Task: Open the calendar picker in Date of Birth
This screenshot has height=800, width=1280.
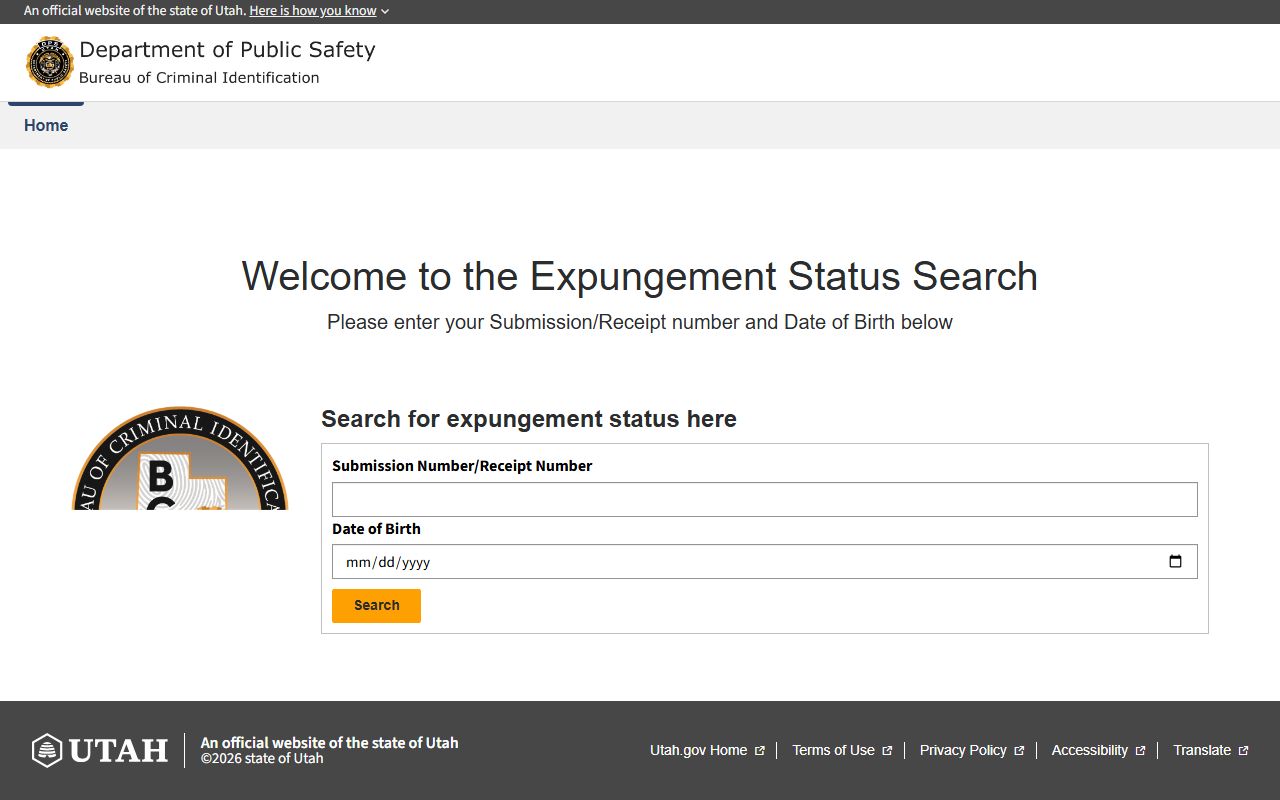Action: [1175, 562]
